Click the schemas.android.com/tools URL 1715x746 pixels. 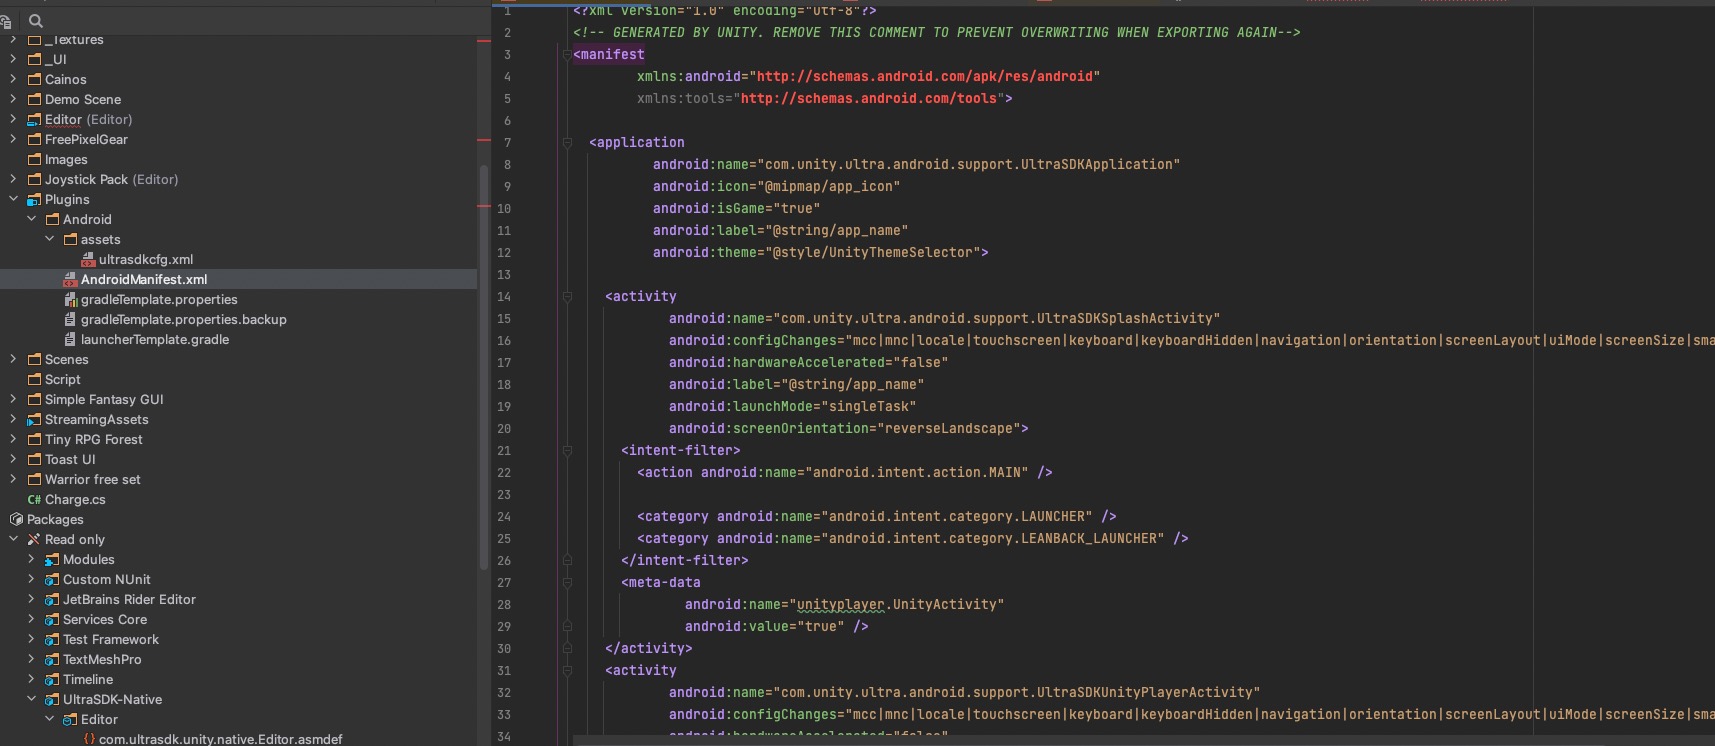tap(868, 99)
